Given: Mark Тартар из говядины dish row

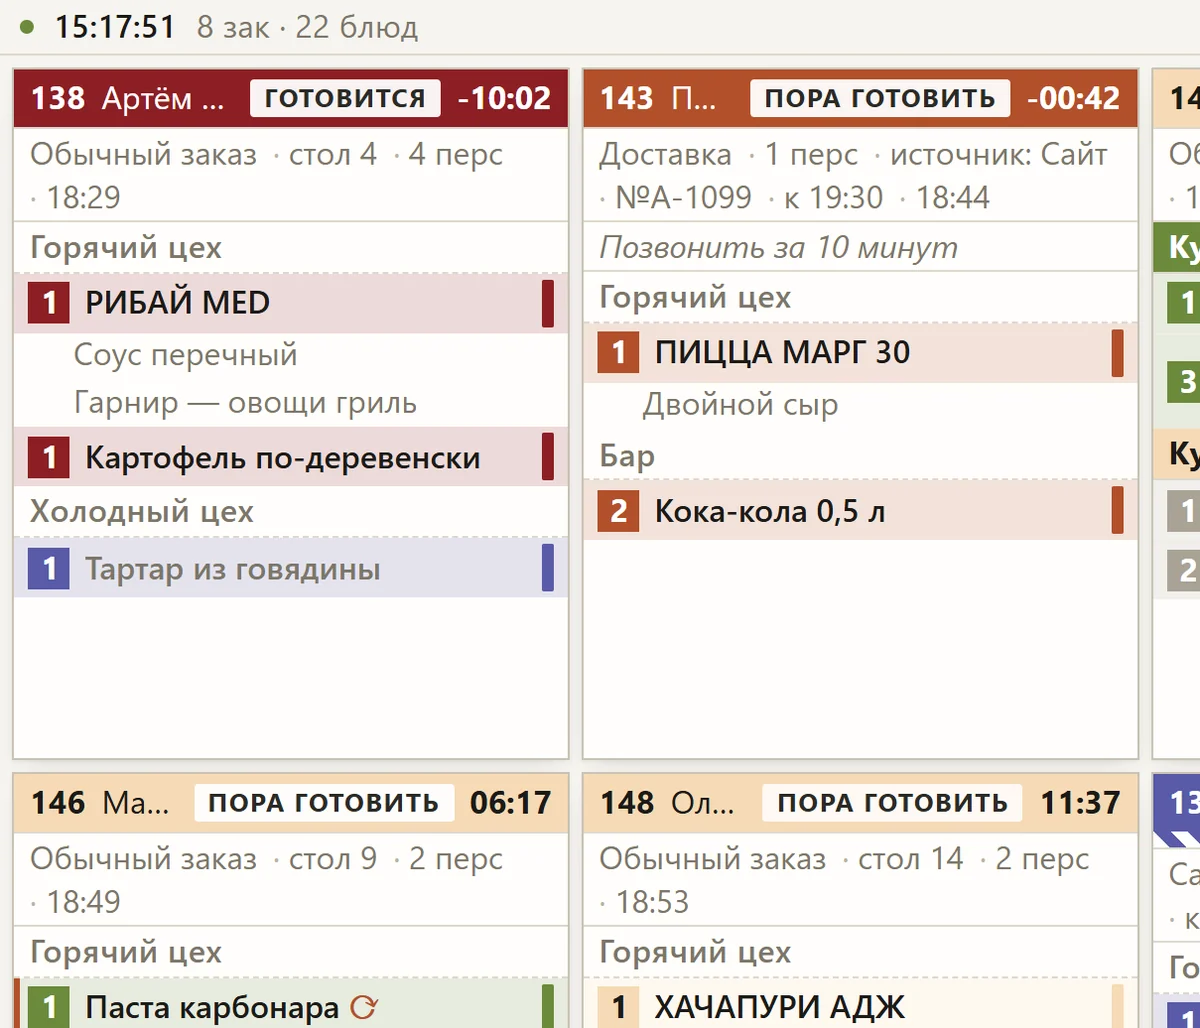Looking at the screenshot, I should click(291, 568).
